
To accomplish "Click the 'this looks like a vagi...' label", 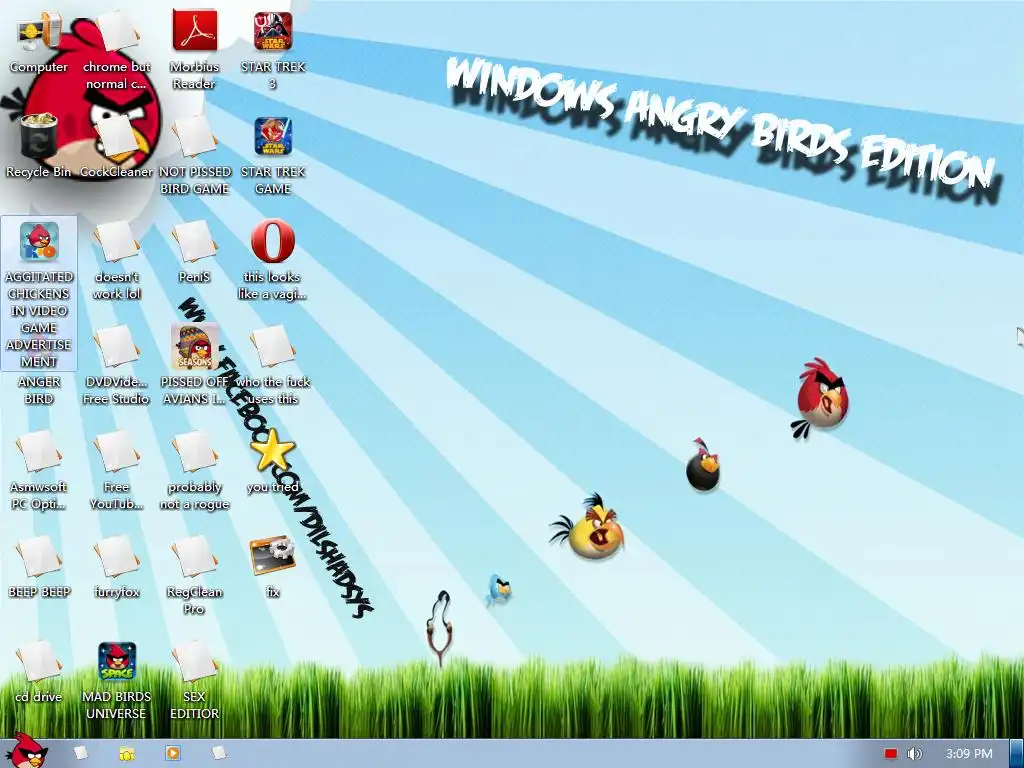I will (272, 285).
